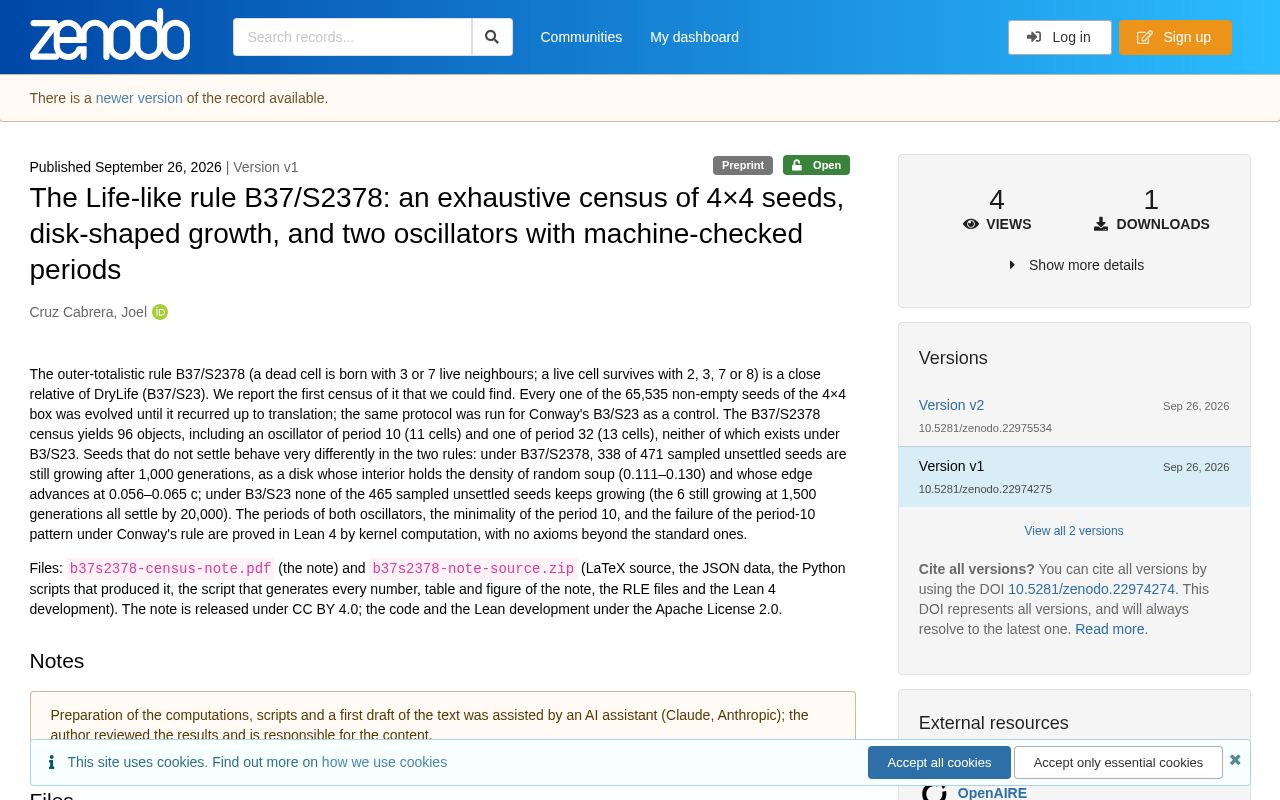Viewport: 1280px width, 800px height.
Task: Click the v1 DOI 10.5281/zenodo.22974275
Action: coord(985,489)
